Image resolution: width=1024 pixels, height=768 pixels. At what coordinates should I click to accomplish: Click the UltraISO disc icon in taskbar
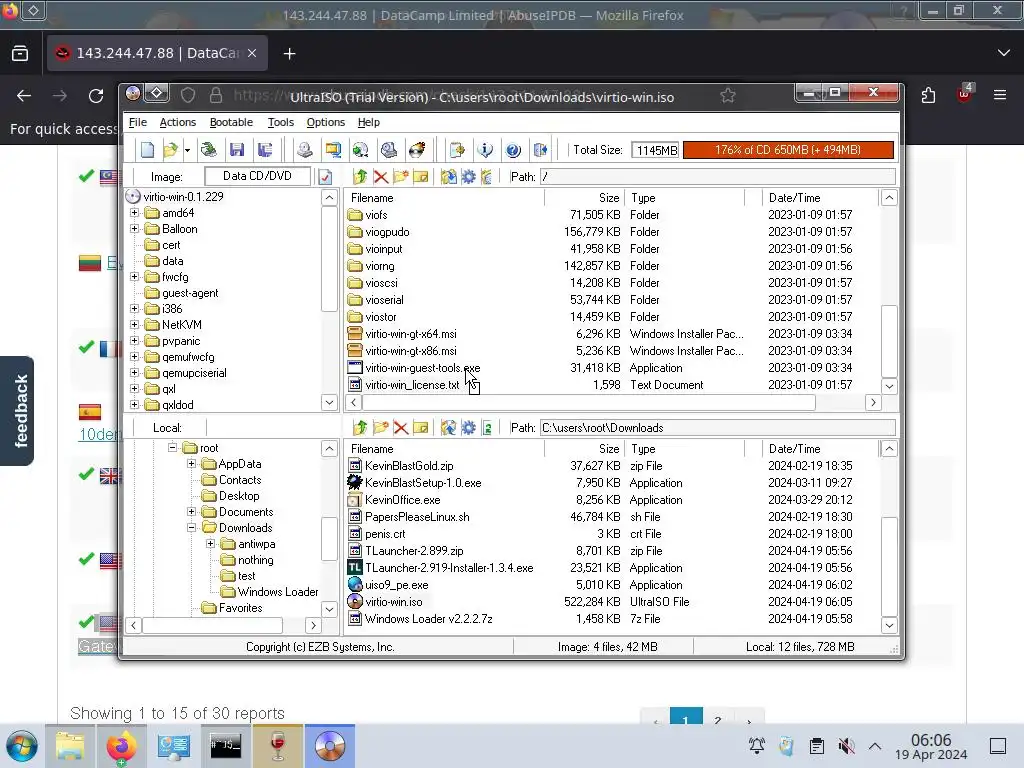pos(330,746)
